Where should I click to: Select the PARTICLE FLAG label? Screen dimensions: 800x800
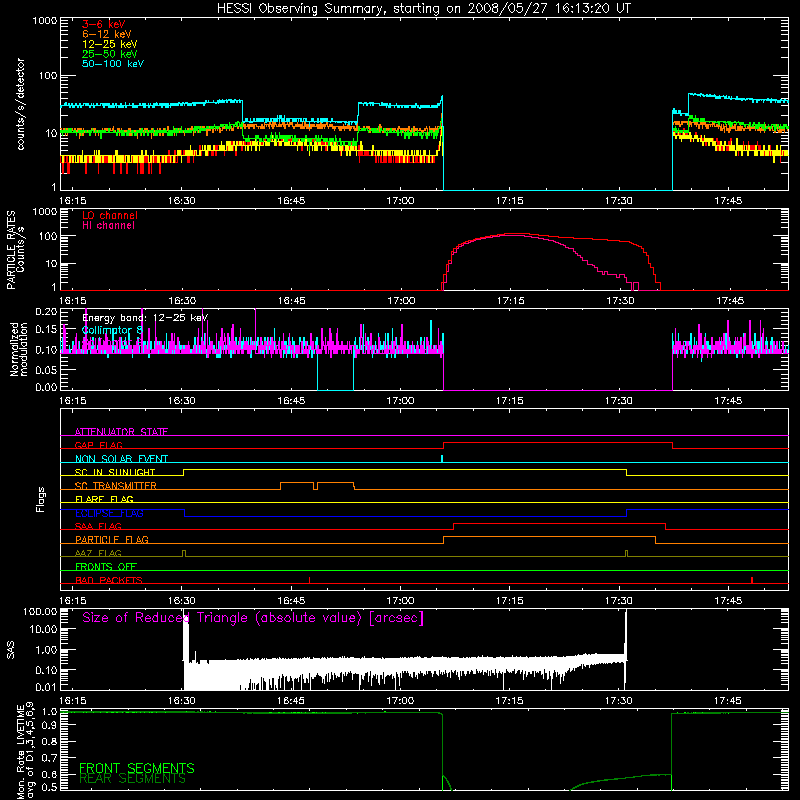tap(112, 539)
